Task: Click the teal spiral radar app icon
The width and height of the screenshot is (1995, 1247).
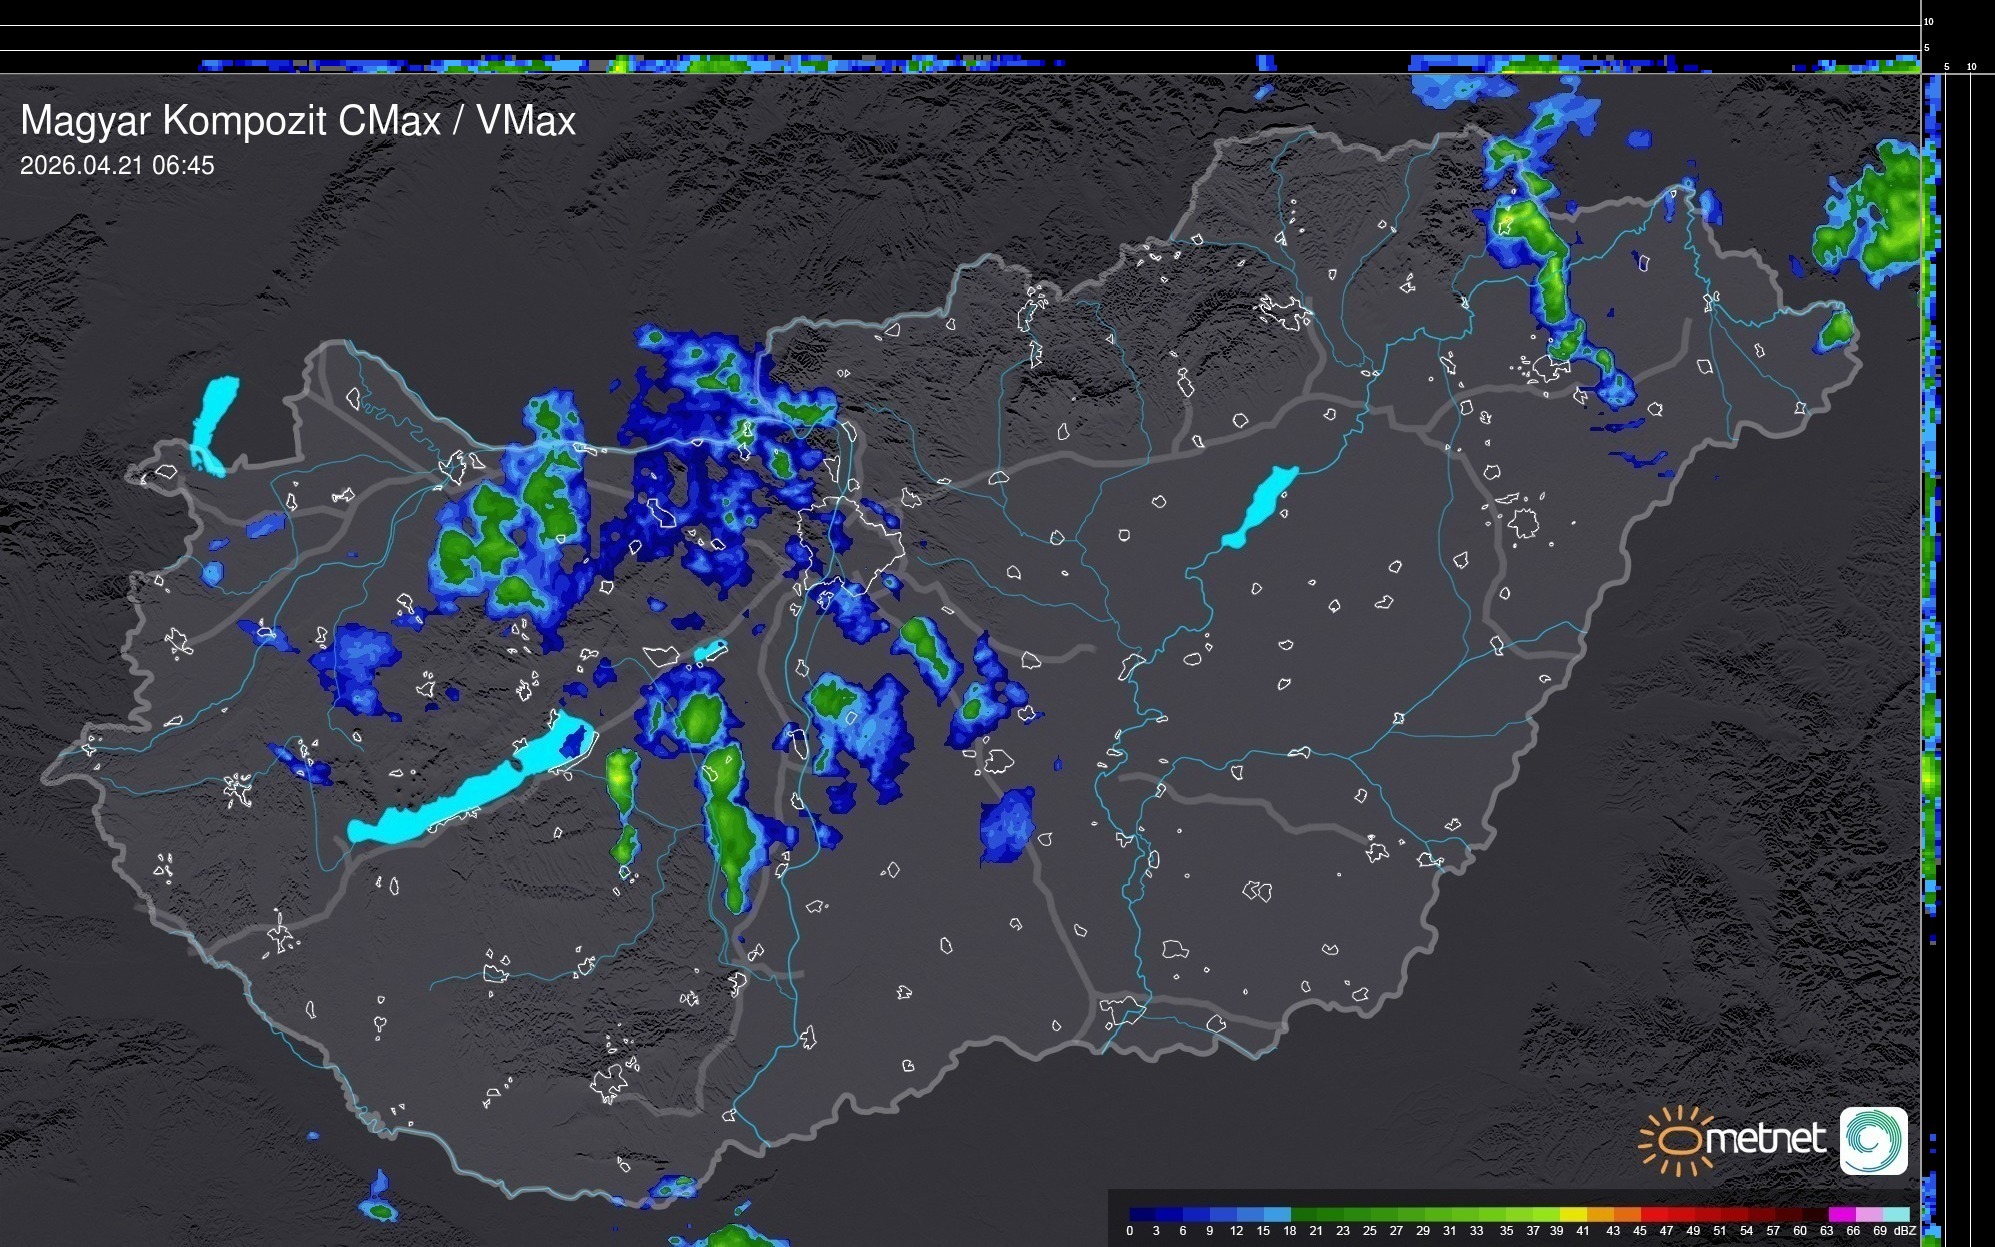Action: tap(1873, 1140)
